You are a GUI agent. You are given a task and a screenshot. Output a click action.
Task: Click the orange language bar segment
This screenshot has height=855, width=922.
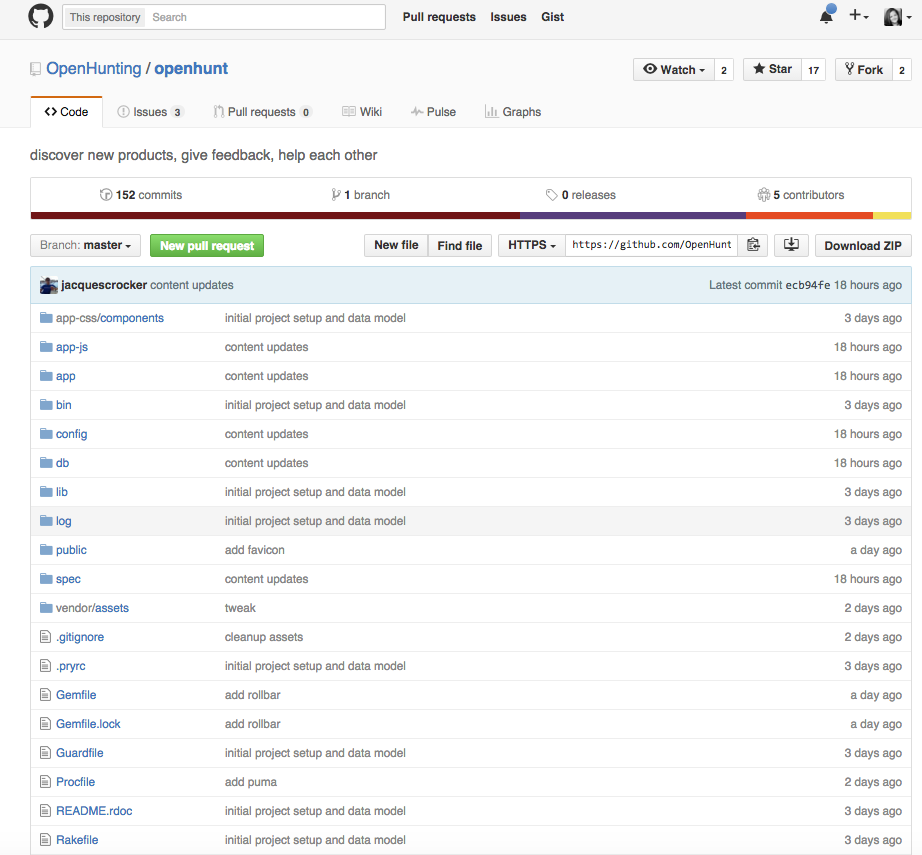[x=810, y=216]
